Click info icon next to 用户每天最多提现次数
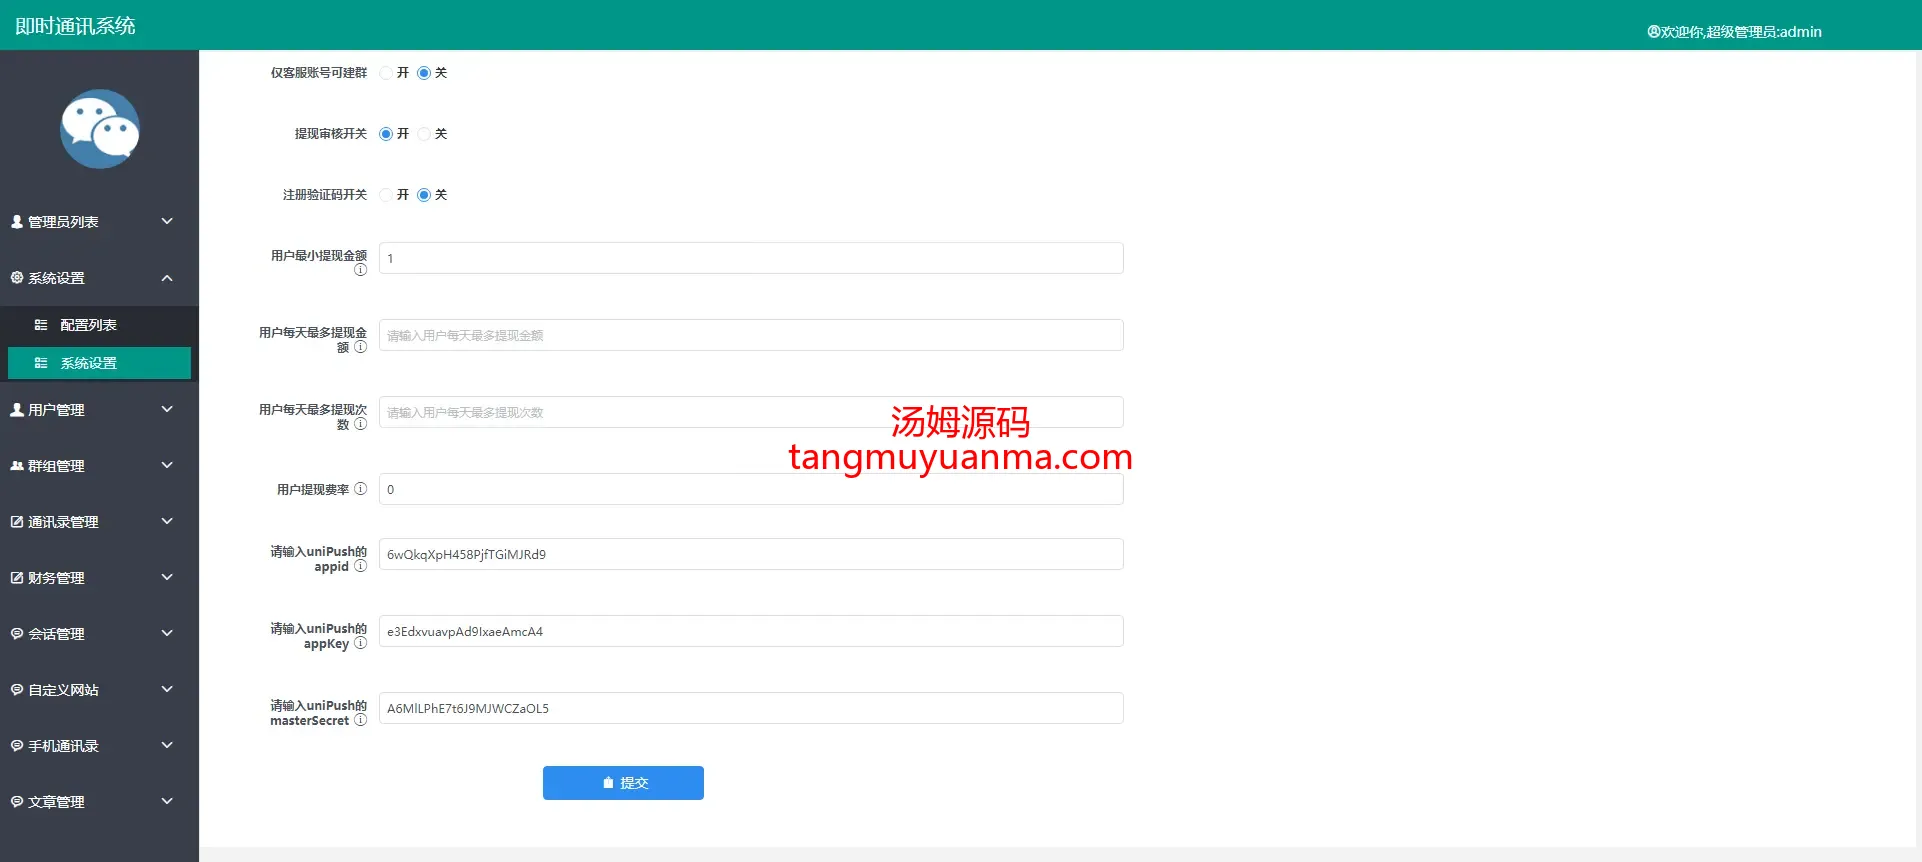The height and width of the screenshot is (862, 1922). click(x=360, y=424)
